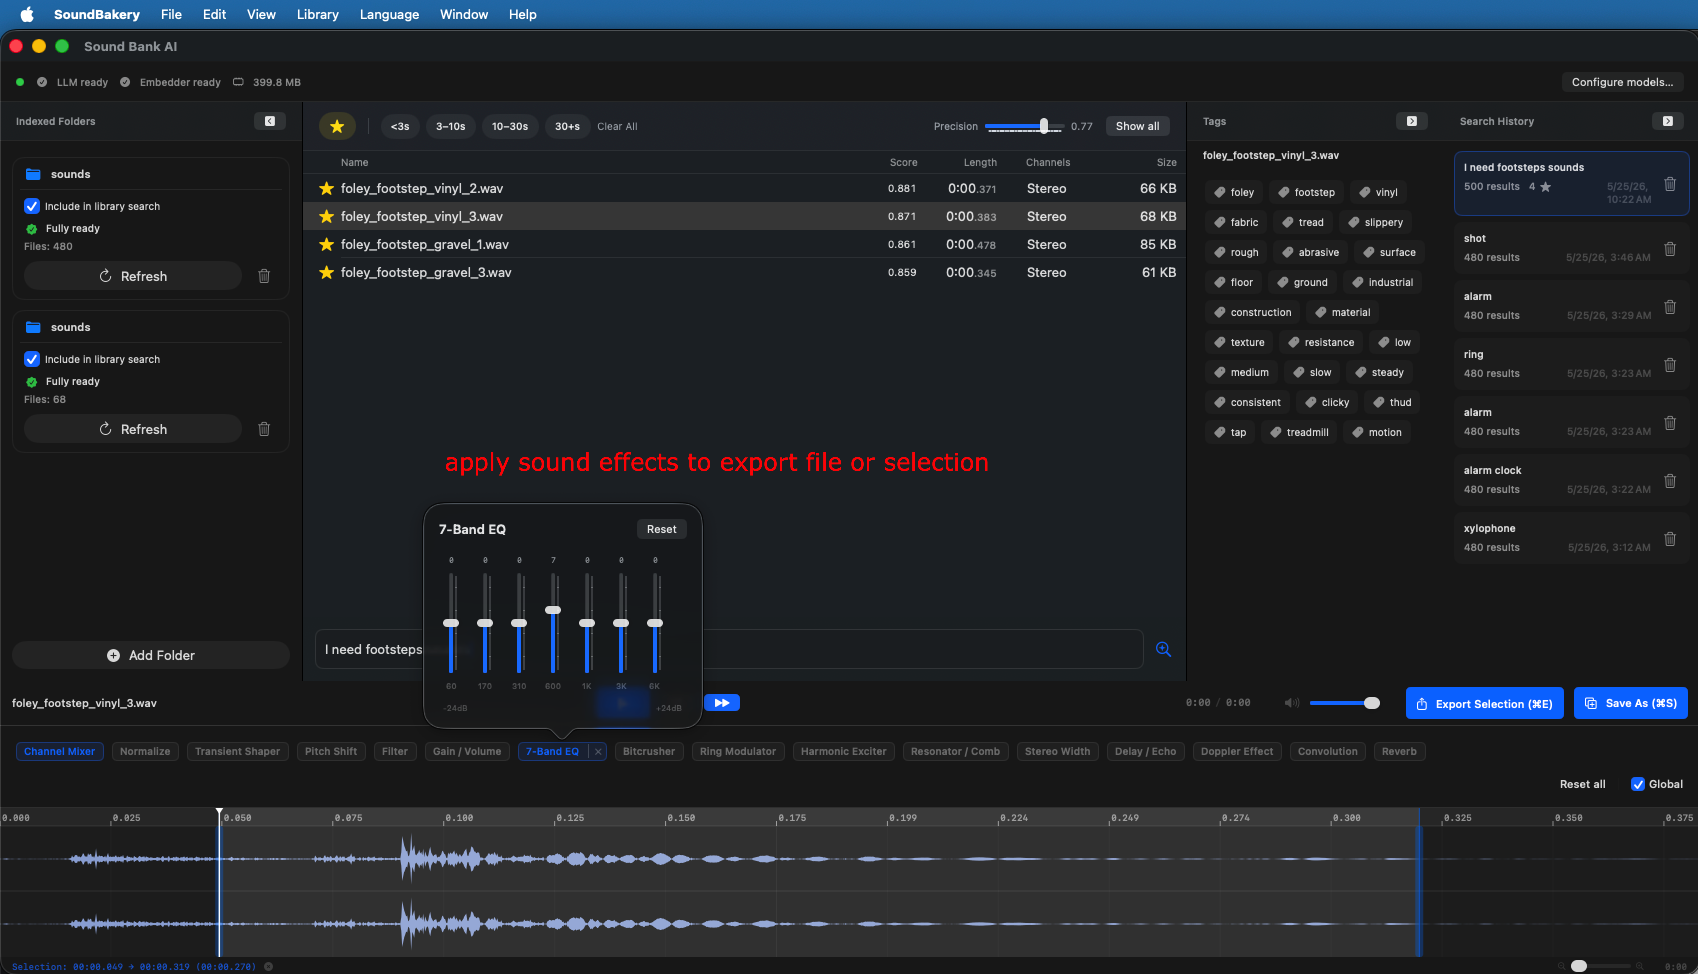
Task: Uncheck Include in library search for first folder
Action: [x=32, y=206]
